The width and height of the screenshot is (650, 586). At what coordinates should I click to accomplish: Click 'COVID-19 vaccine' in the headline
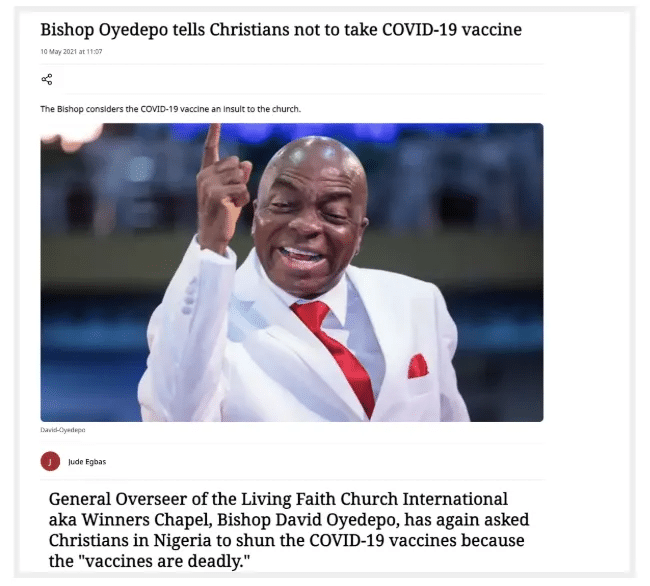[x=452, y=30]
